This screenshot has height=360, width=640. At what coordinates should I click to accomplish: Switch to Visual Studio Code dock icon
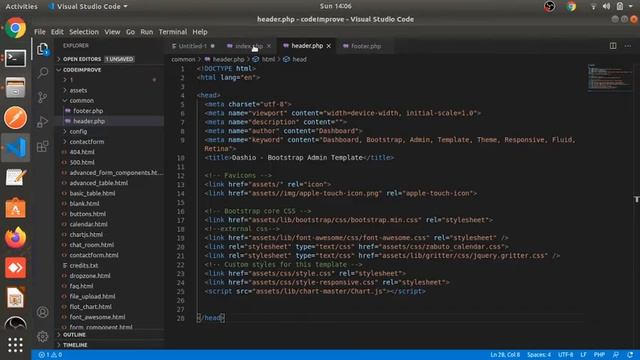point(16,147)
